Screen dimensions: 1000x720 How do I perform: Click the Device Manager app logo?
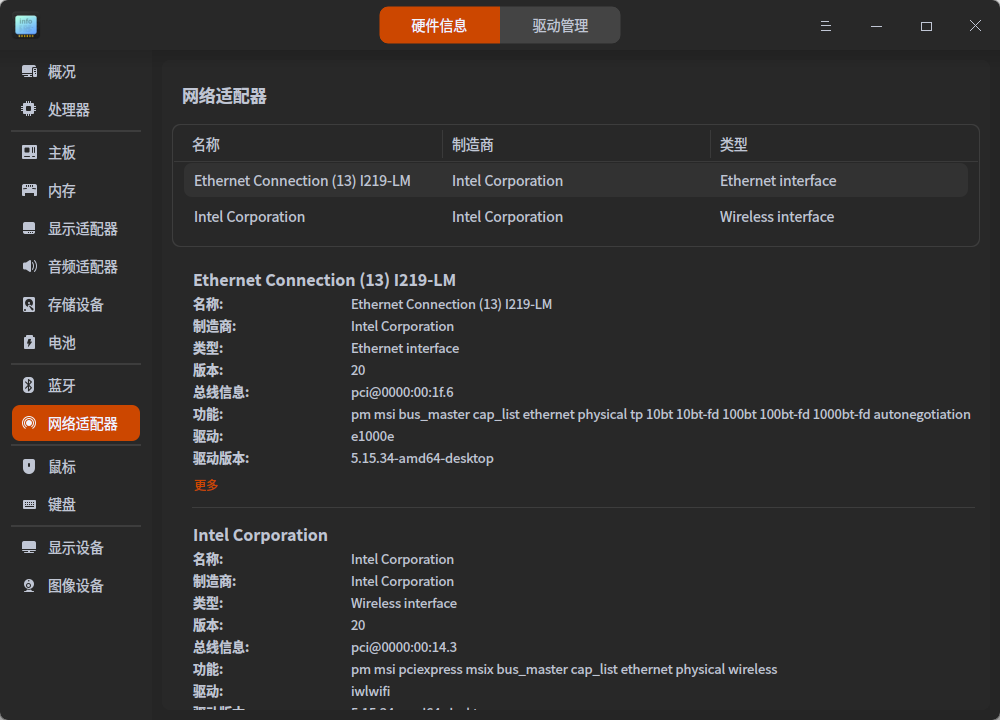[x=26, y=26]
